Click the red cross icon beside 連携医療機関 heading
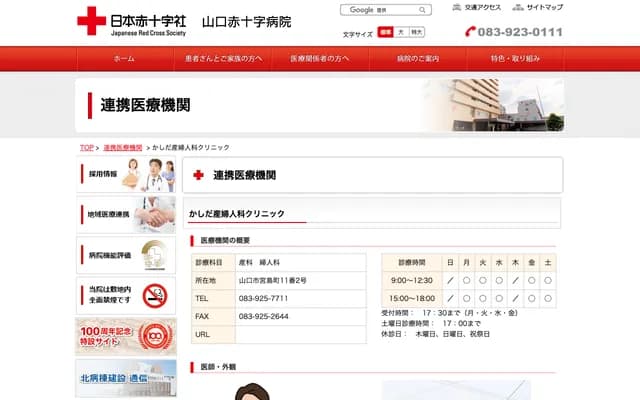The image size is (640, 400). 198,175
